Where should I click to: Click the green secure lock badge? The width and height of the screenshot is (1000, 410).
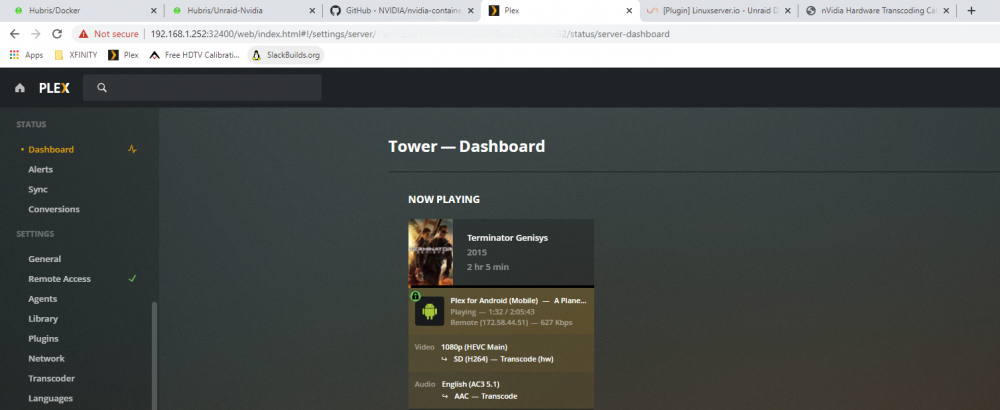[415, 296]
